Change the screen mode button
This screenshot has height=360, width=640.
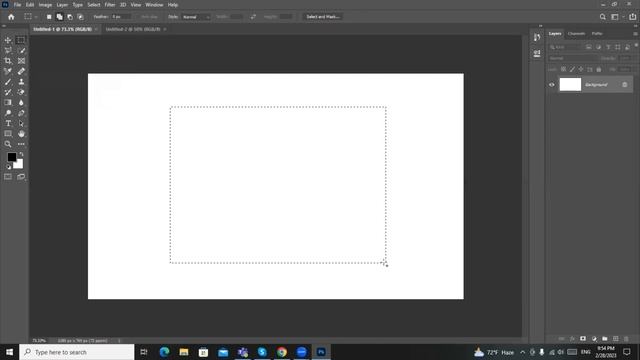click(x=21, y=177)
